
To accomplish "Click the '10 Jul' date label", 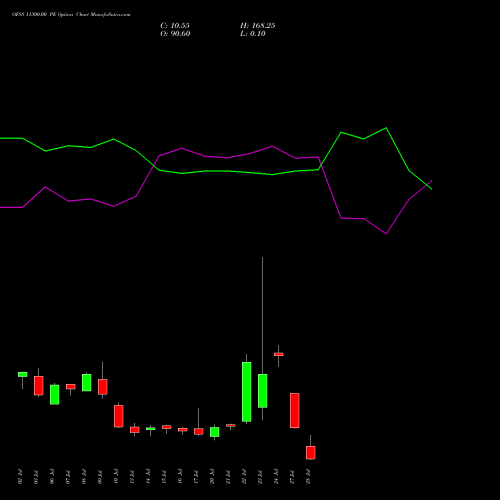I will point(116,477).
